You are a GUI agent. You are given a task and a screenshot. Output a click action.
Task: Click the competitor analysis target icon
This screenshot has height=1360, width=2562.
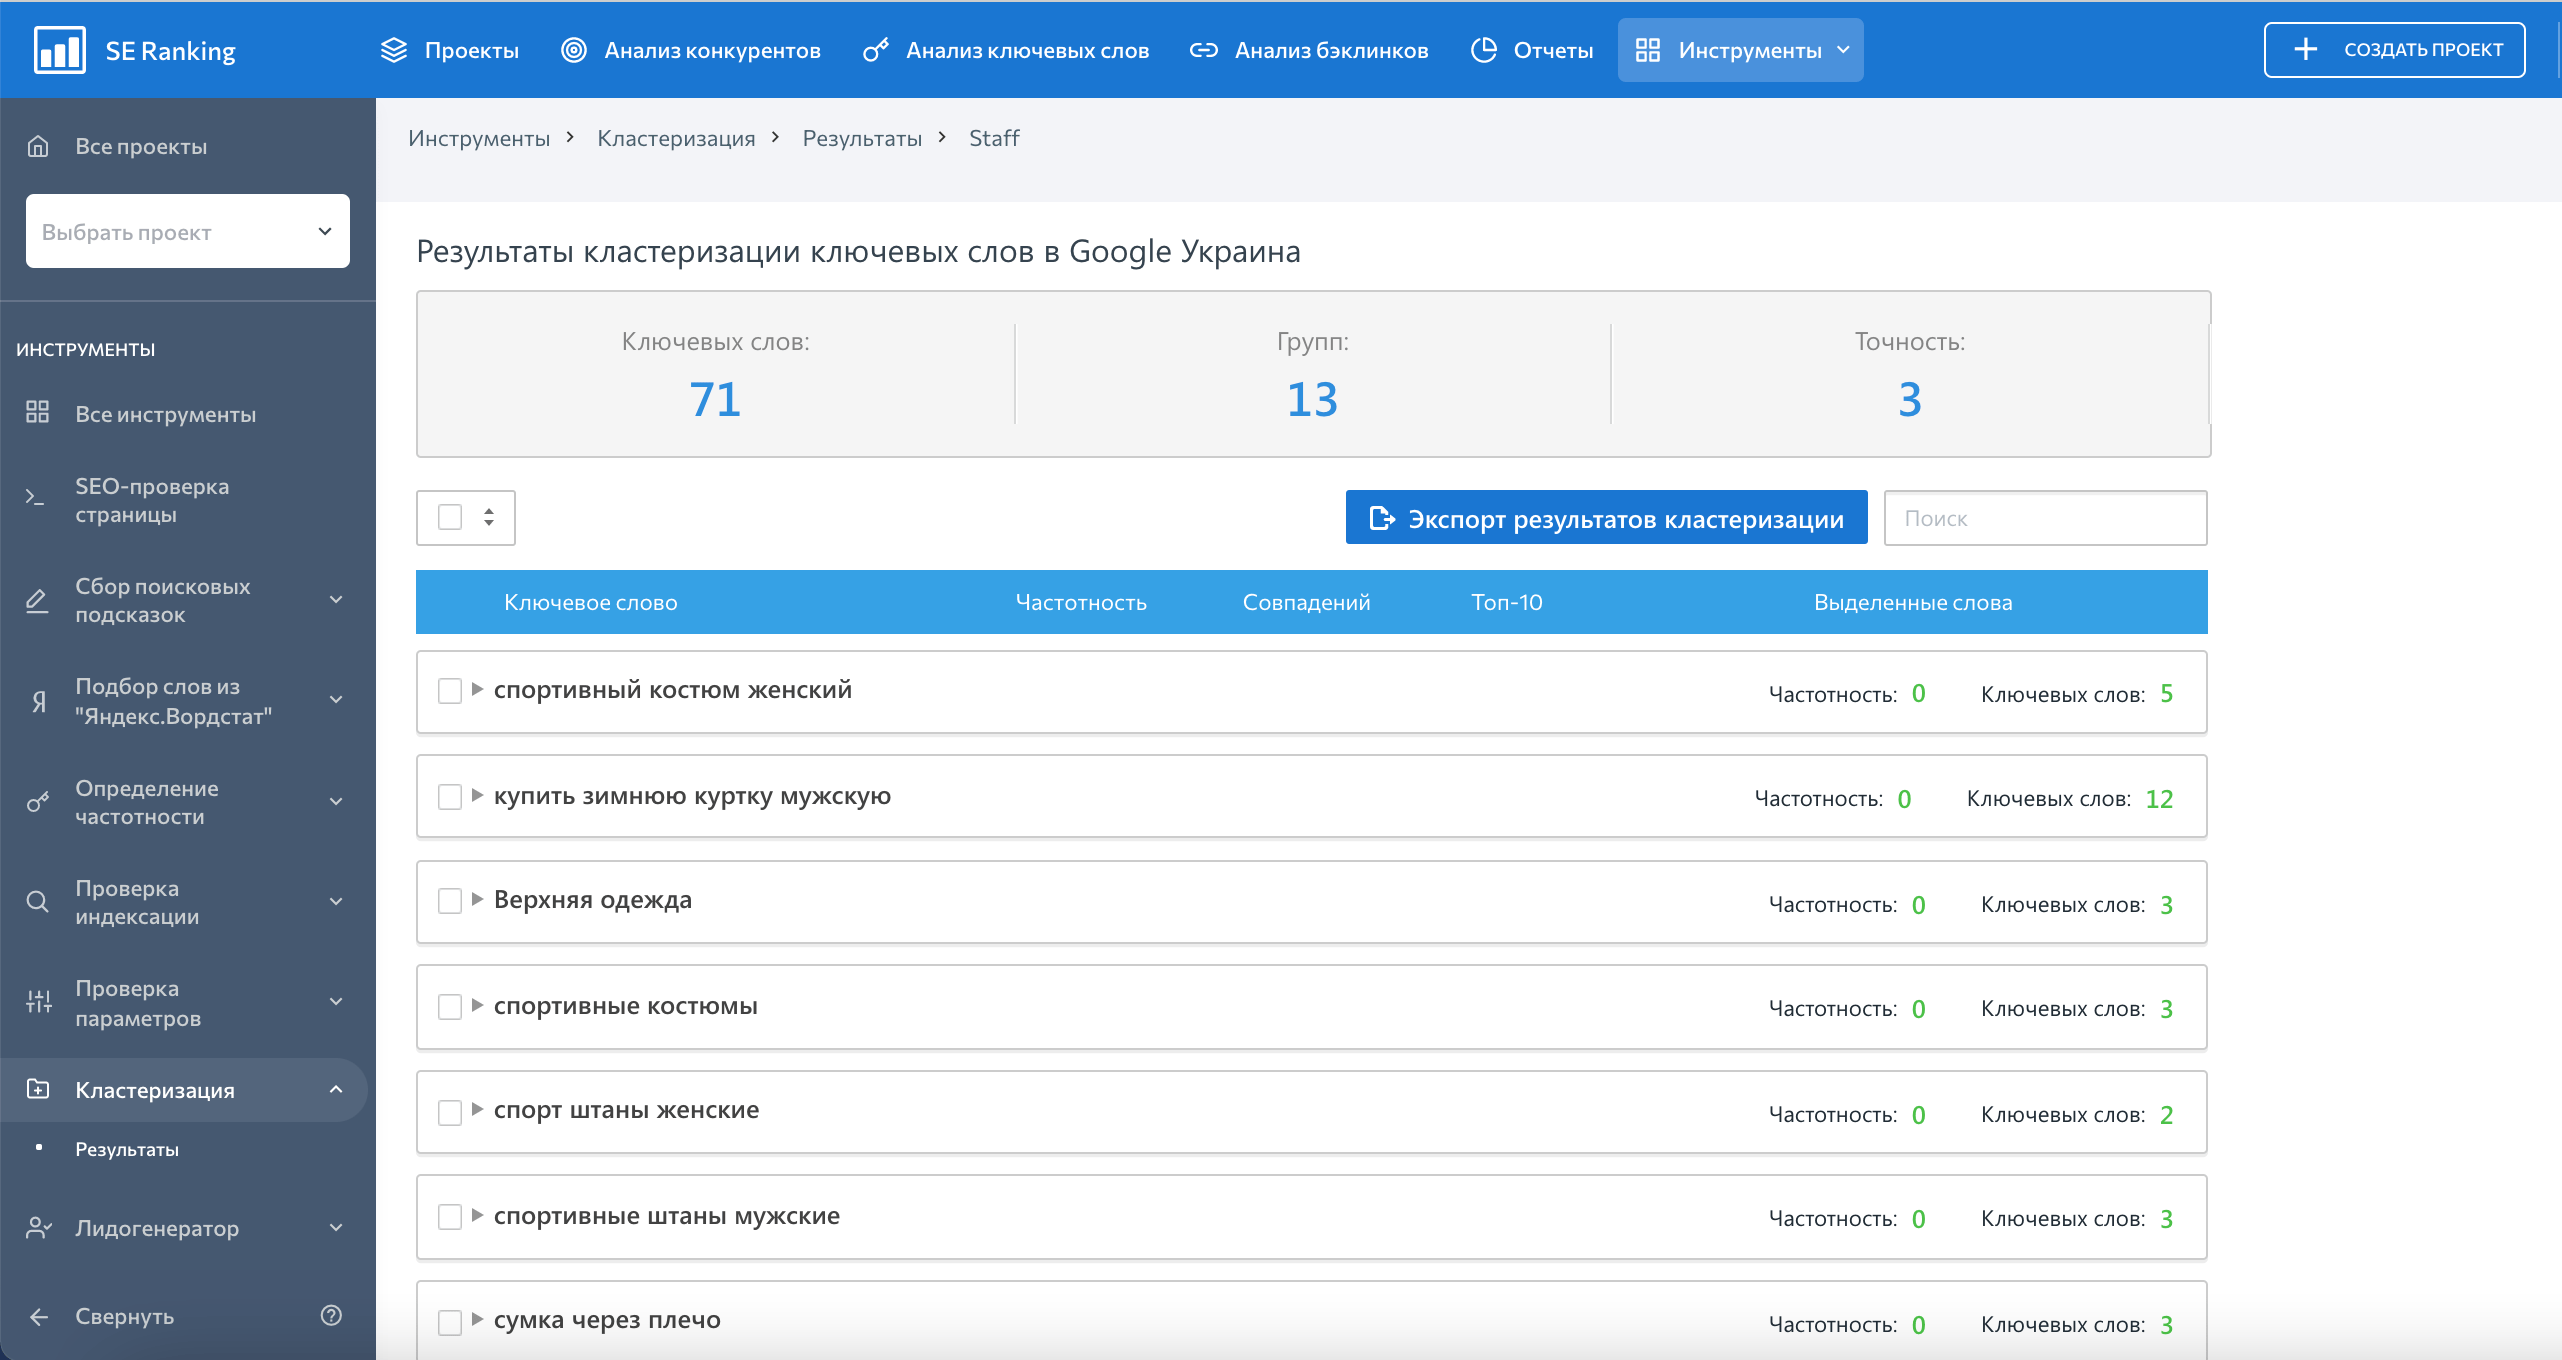574,50
